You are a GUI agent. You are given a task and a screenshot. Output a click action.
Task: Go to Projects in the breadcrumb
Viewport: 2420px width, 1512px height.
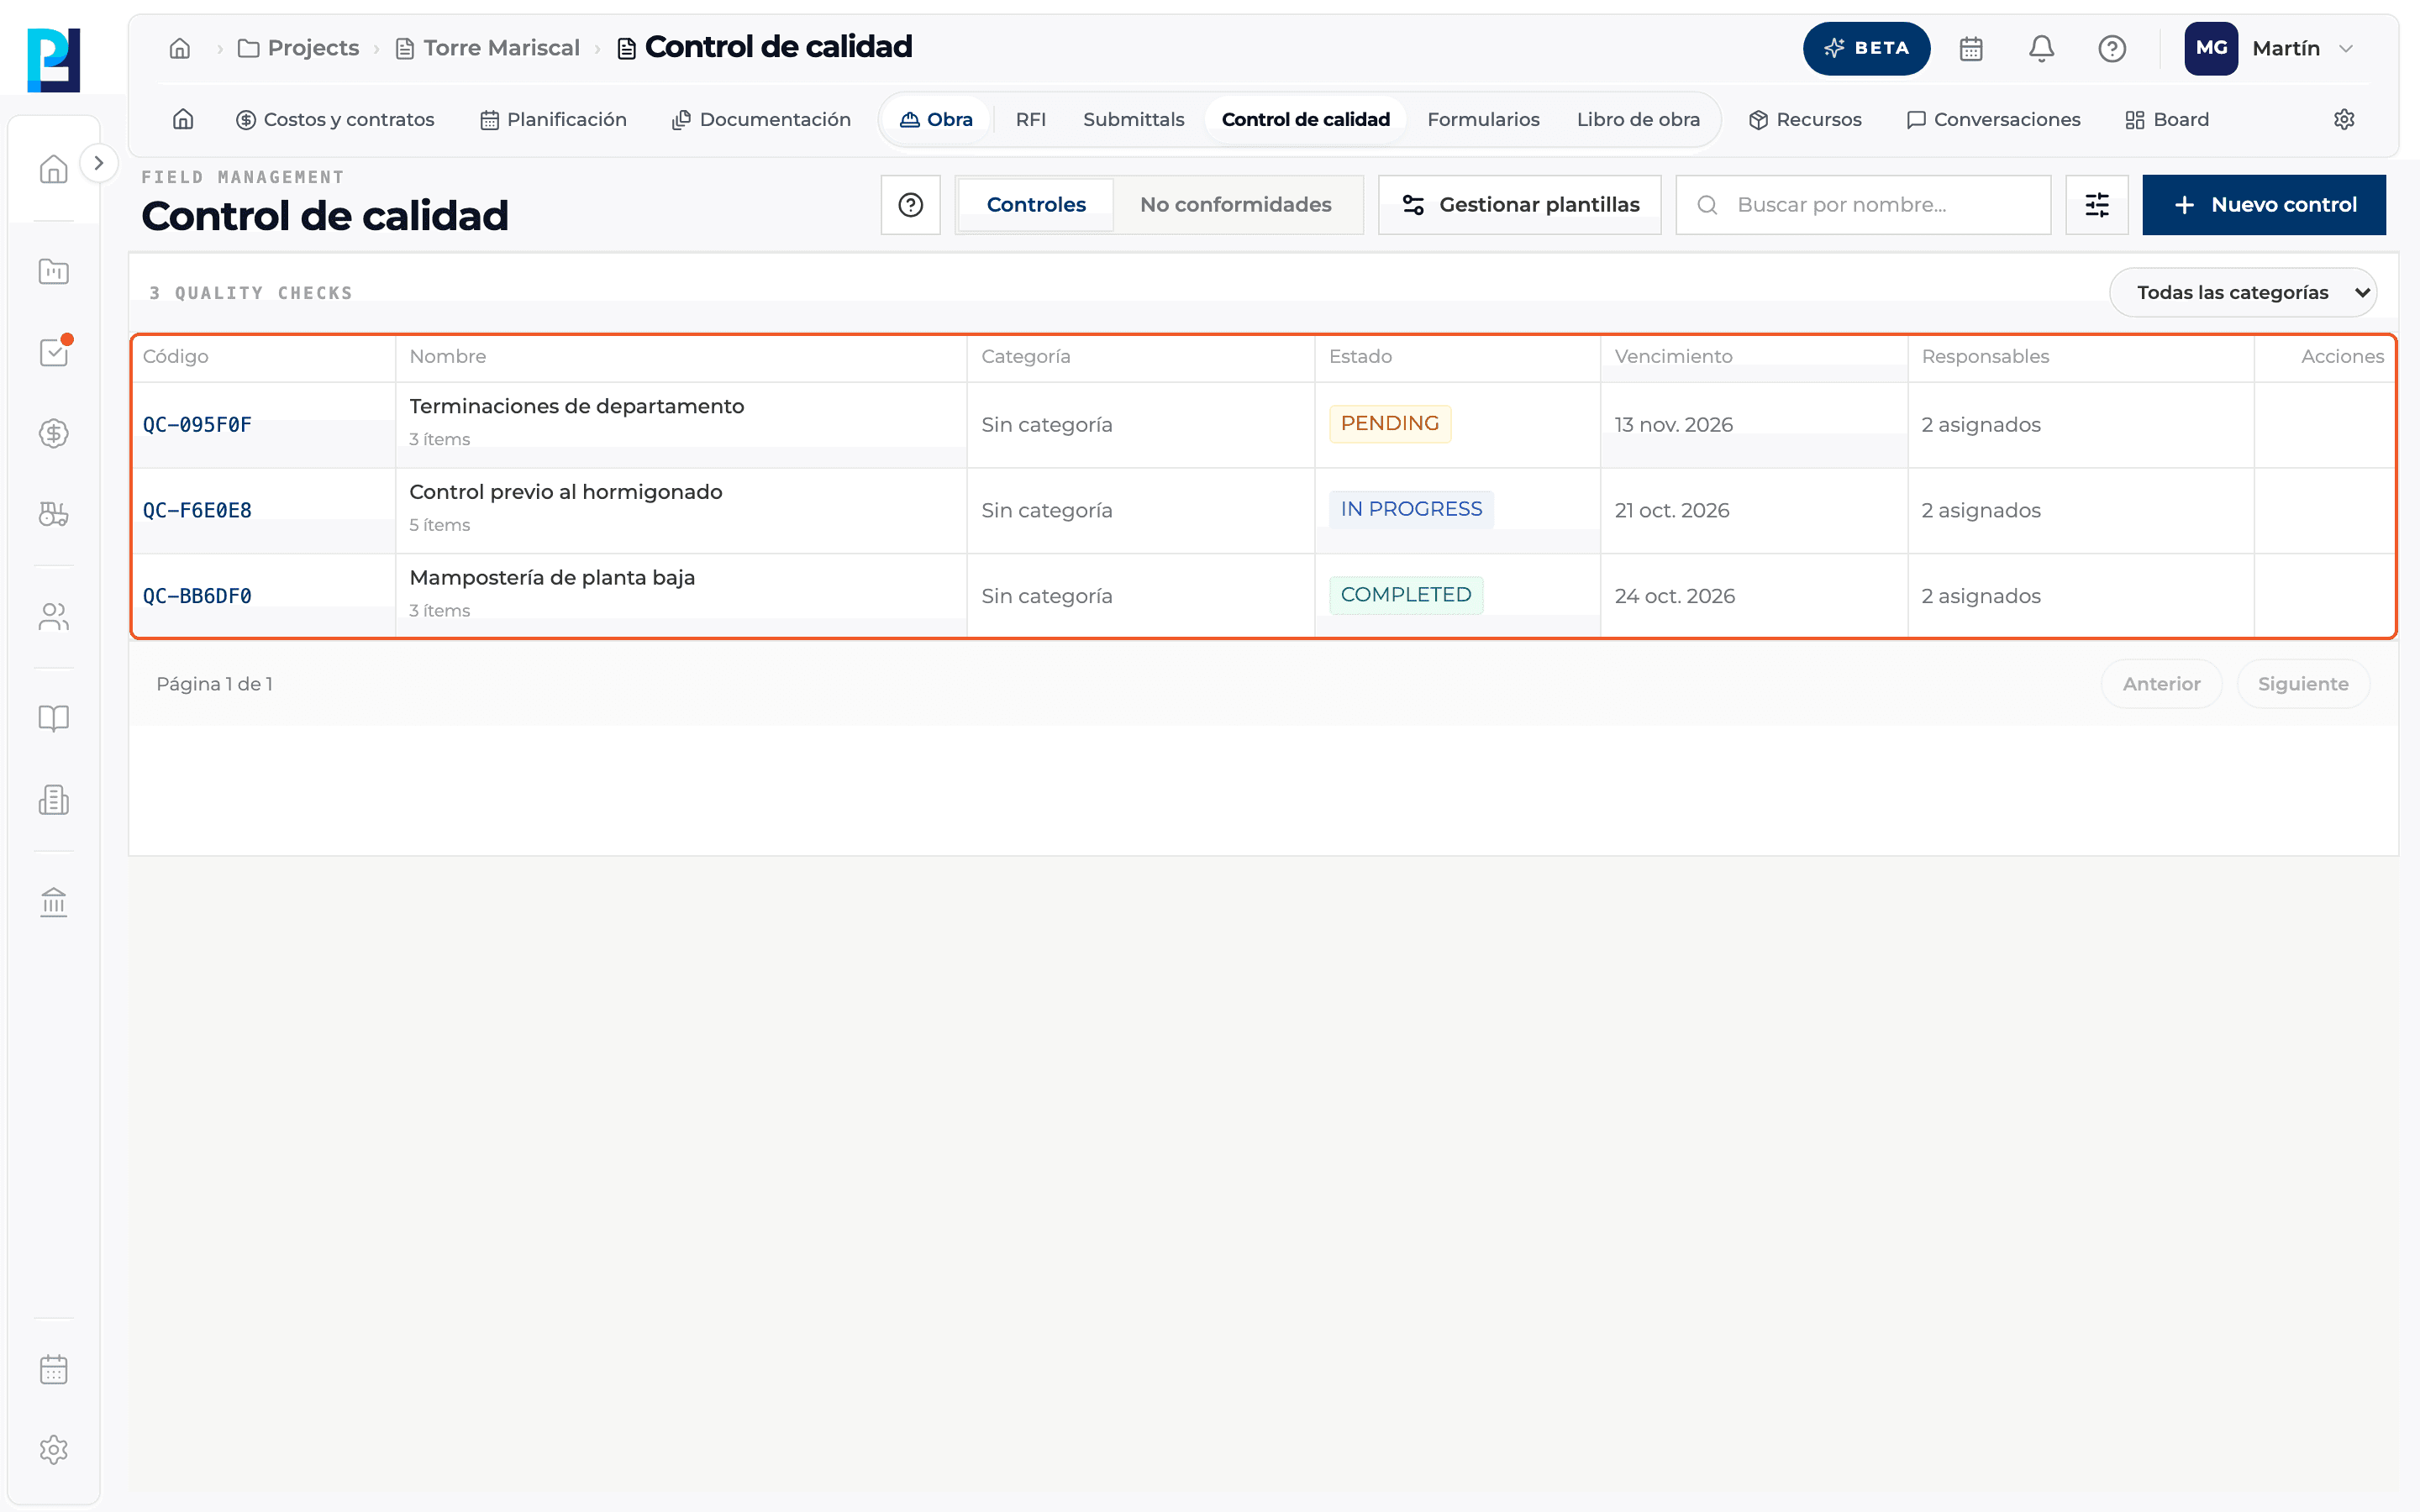(299, 48)
